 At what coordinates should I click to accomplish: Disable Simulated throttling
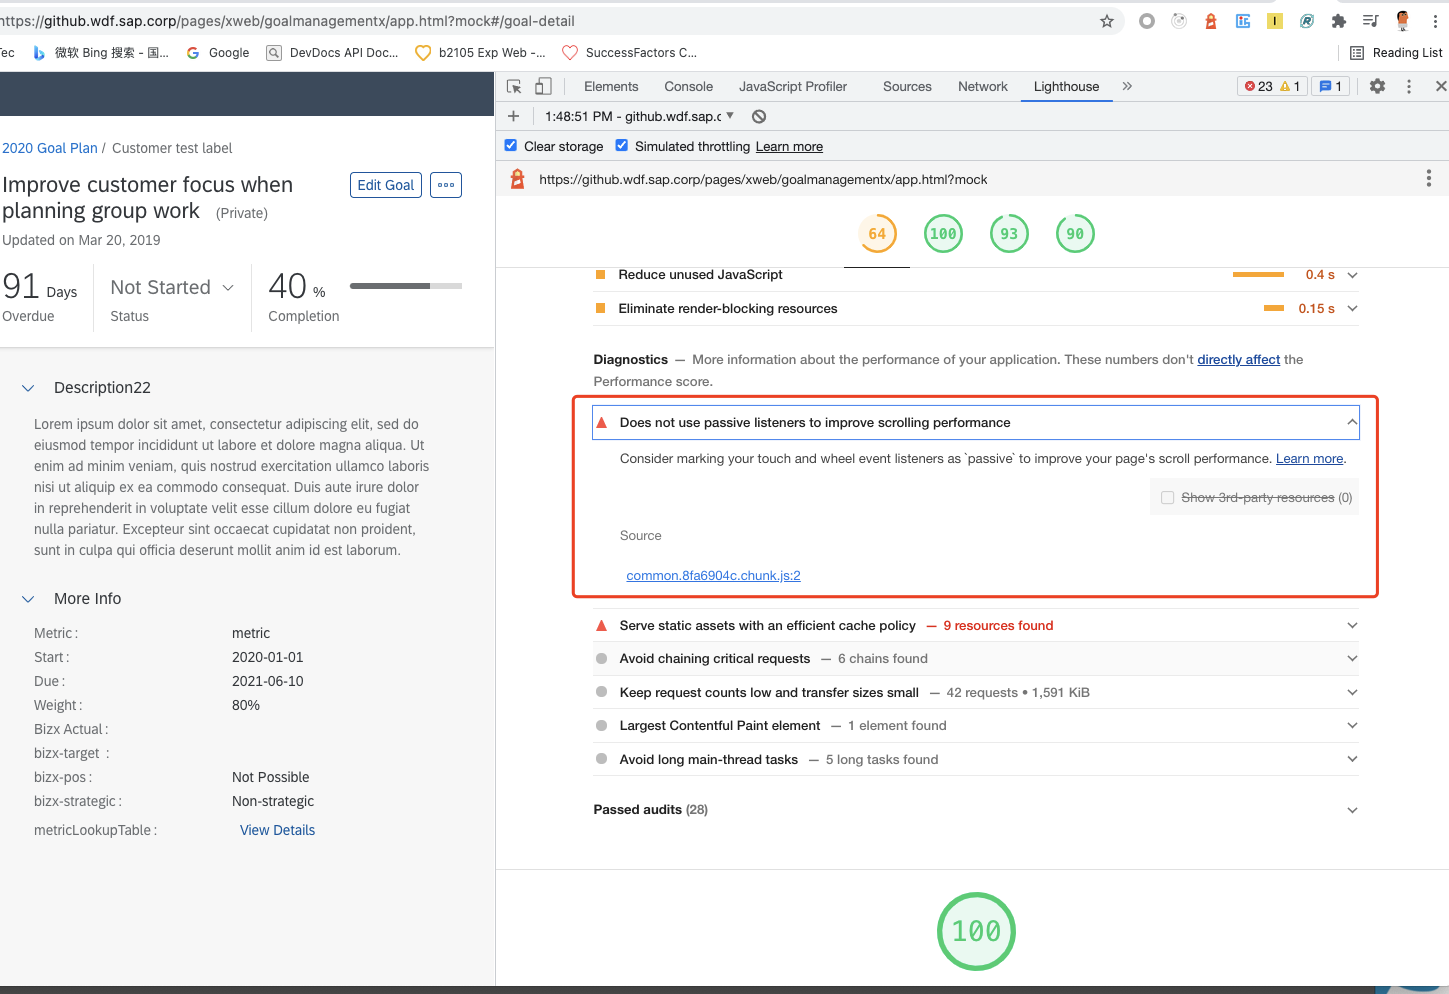point(622,146)
